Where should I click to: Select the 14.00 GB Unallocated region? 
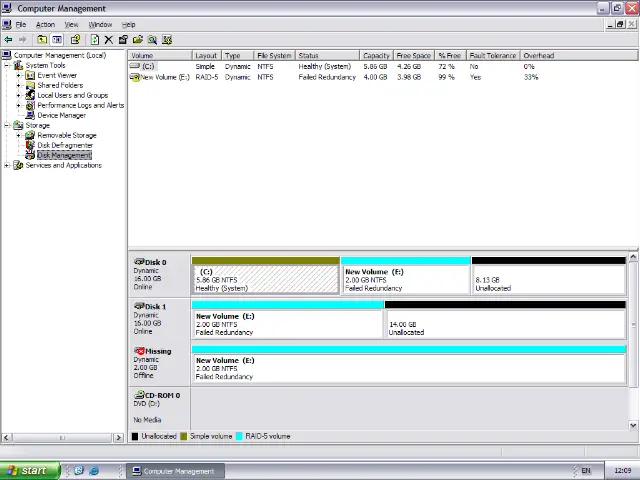505,320
